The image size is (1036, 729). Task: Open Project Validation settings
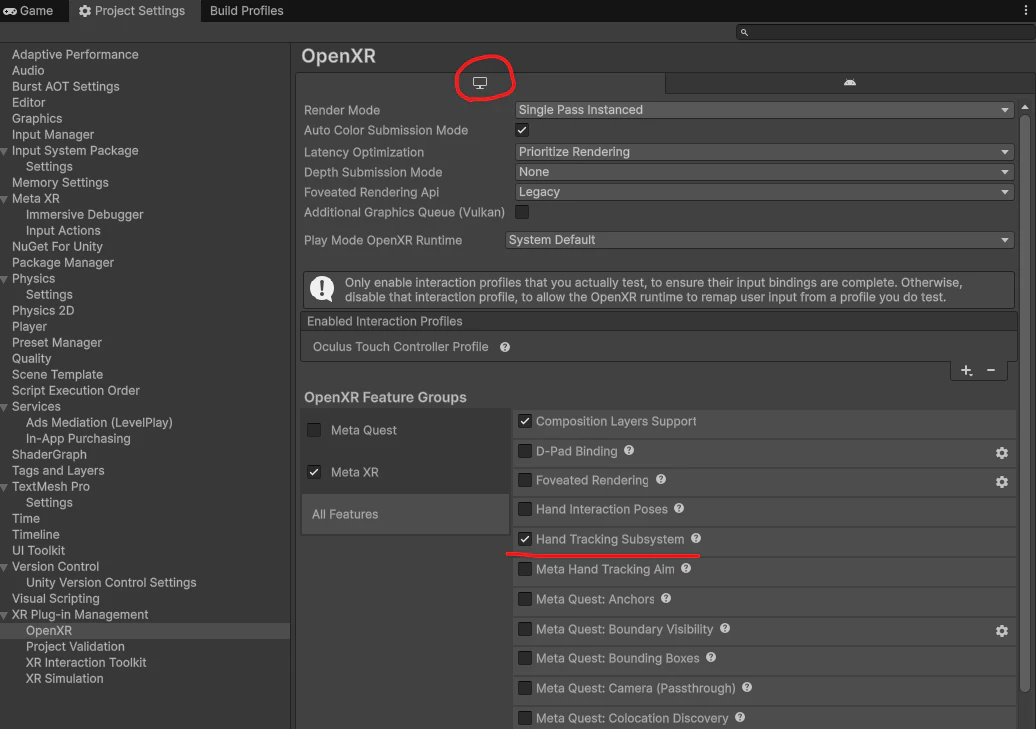(x=75, y=646)
